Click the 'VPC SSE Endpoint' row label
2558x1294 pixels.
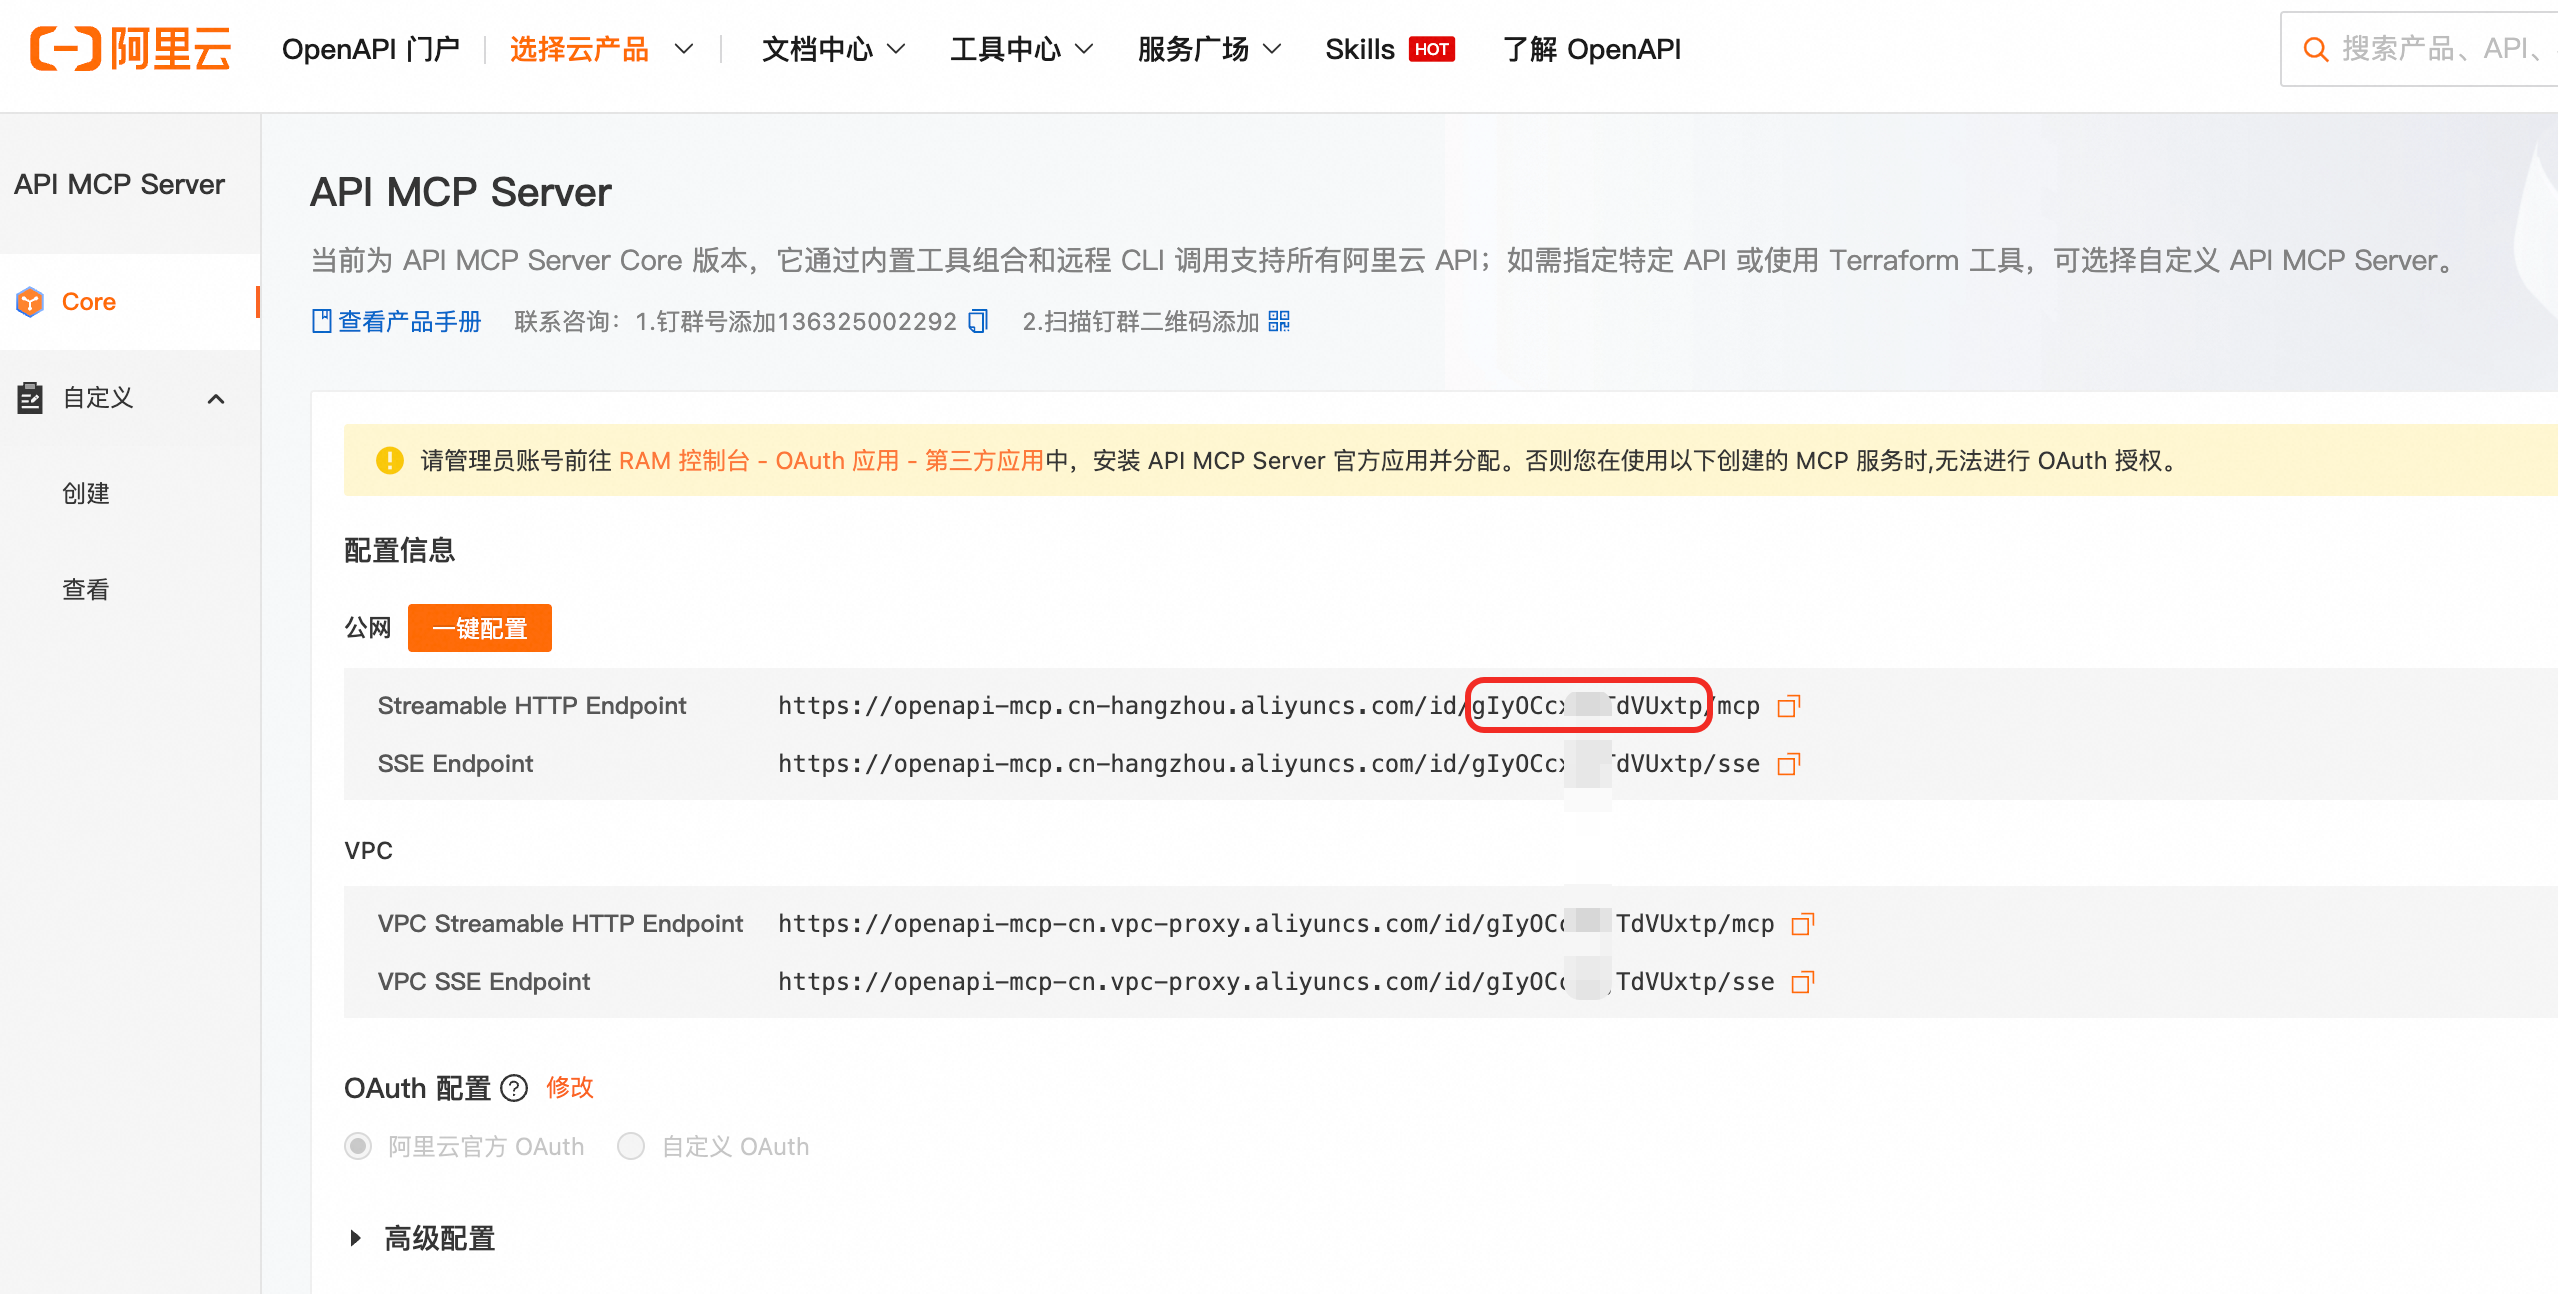tap(484, 982)
